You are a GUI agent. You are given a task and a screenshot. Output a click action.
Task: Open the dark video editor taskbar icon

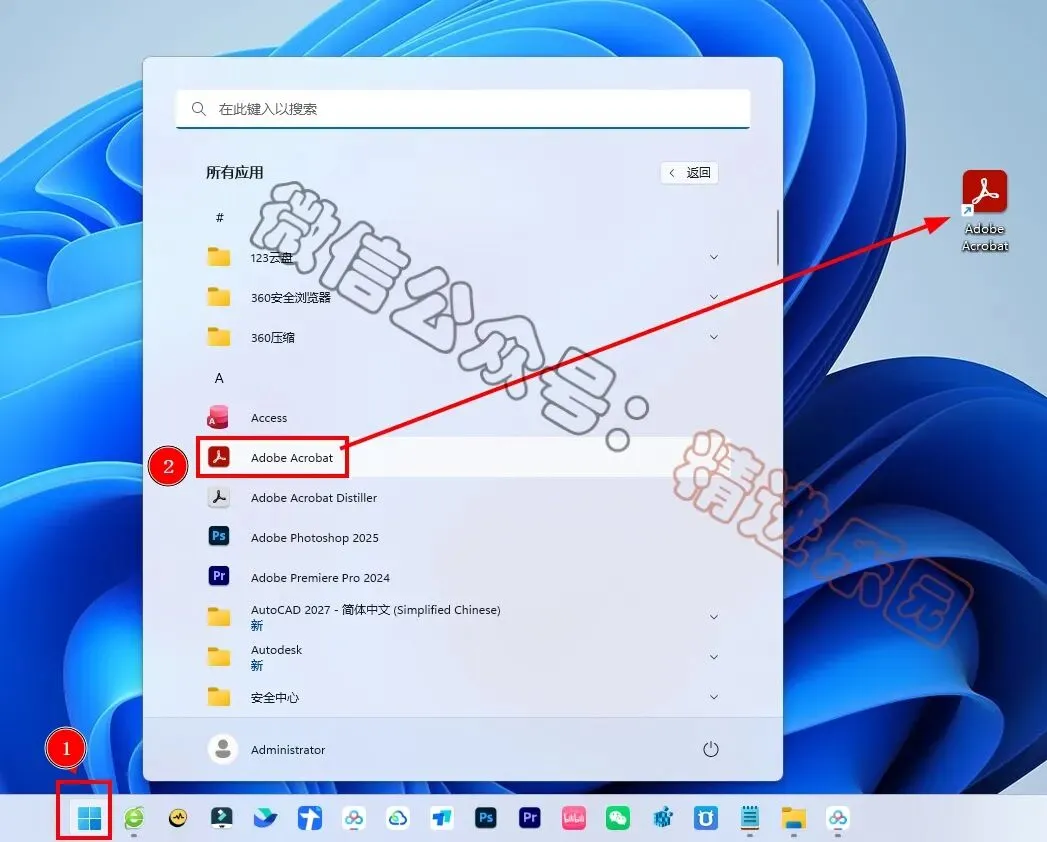point(222,817)
